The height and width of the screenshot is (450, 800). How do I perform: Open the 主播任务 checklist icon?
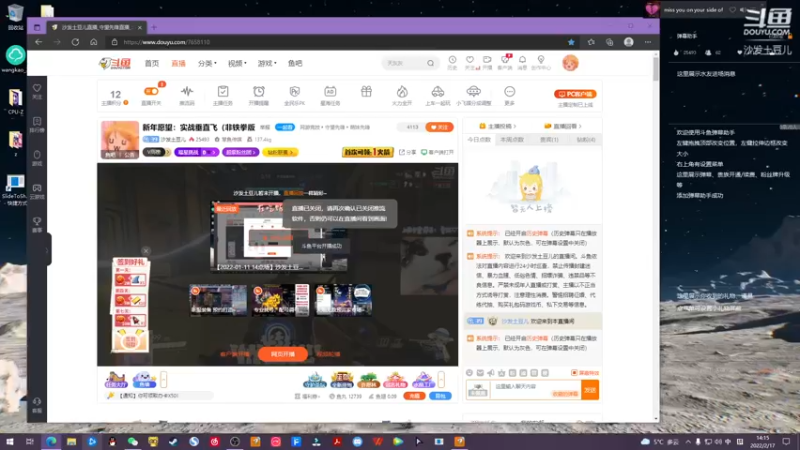click(x=223, y=91)
